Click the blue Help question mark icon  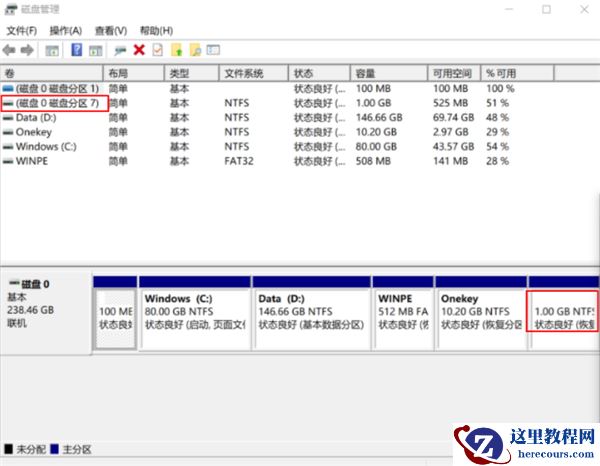click(x=77, y=50)
